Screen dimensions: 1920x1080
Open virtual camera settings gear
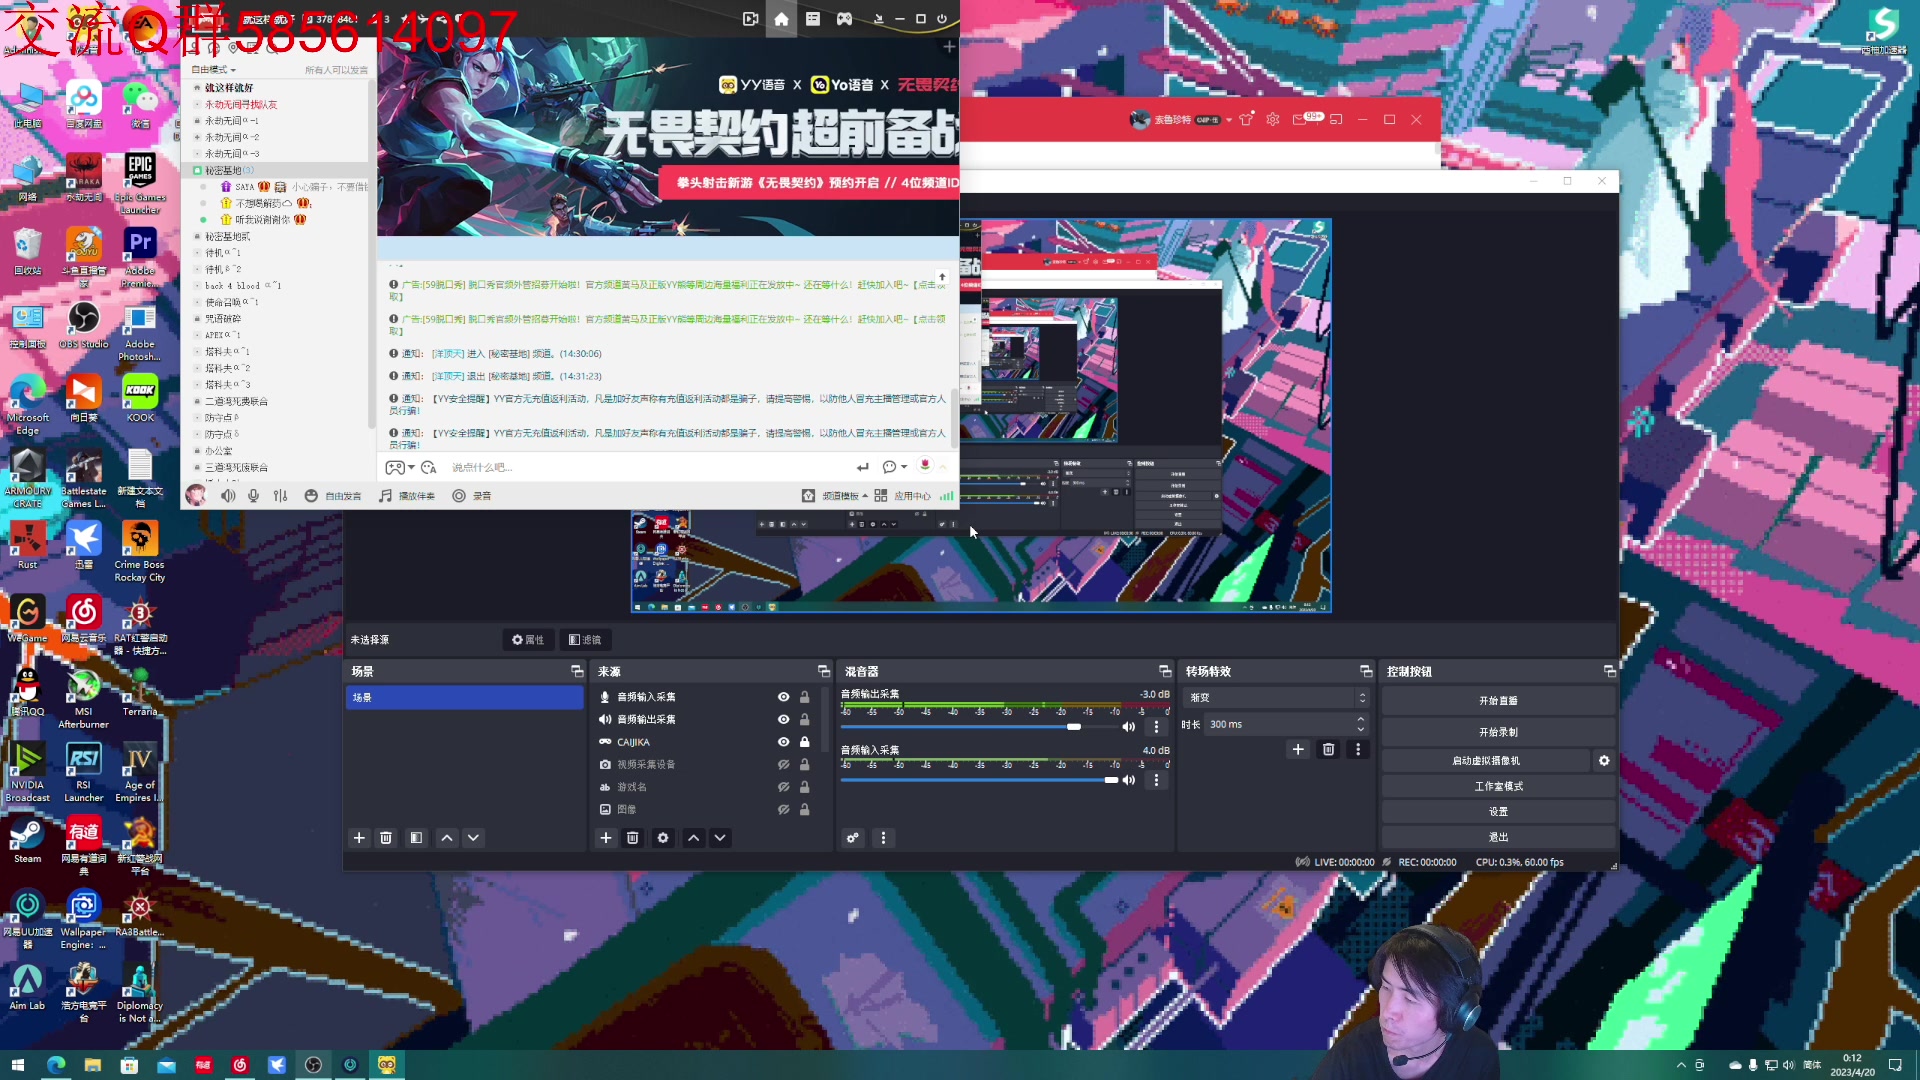(x=1604, y=761)
